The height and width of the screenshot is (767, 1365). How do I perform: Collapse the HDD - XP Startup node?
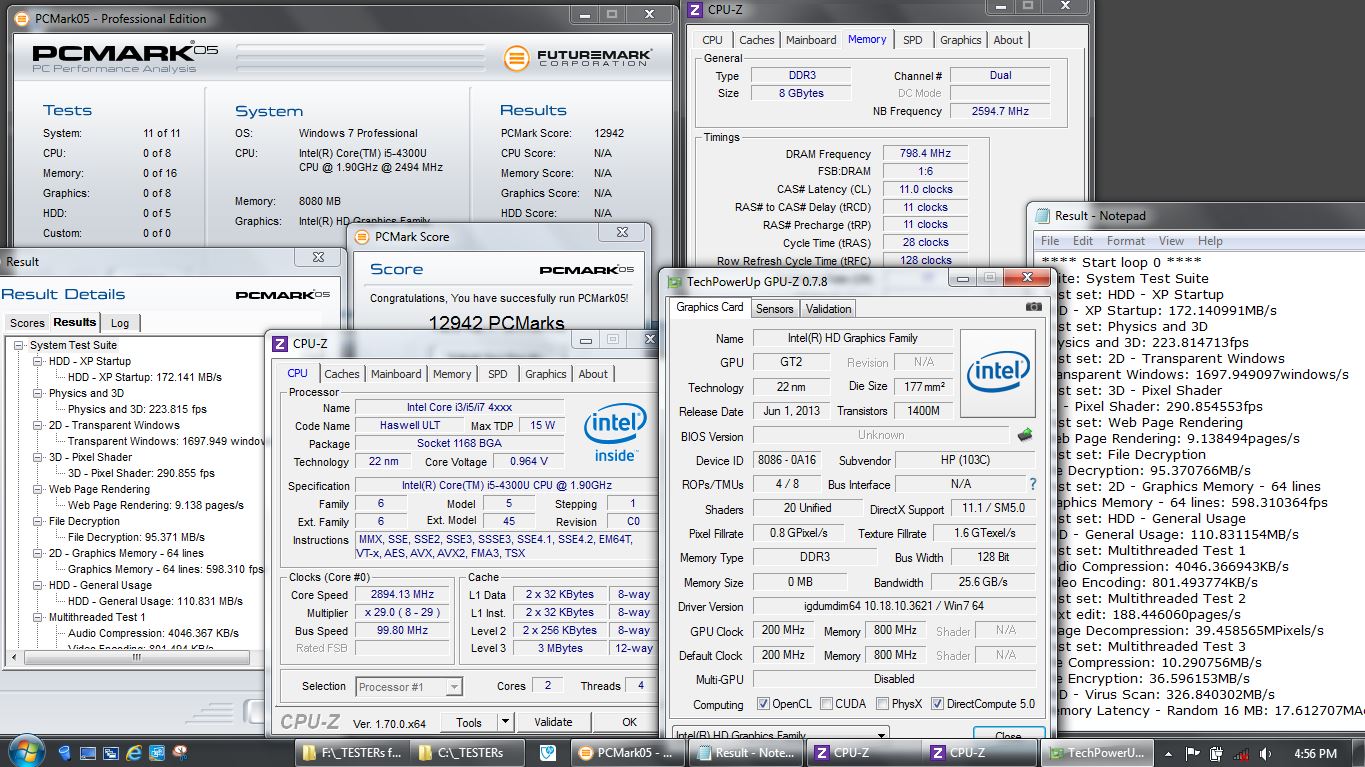coord(37,361)
